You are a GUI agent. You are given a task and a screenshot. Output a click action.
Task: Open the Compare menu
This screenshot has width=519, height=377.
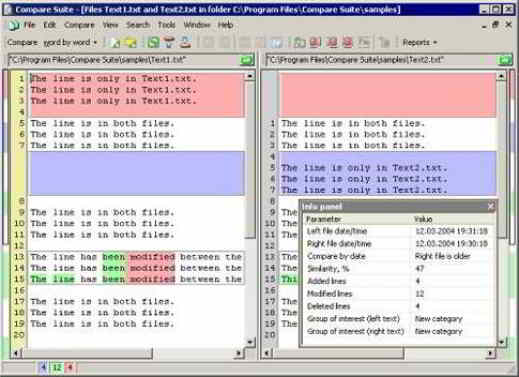click(79, 25)
